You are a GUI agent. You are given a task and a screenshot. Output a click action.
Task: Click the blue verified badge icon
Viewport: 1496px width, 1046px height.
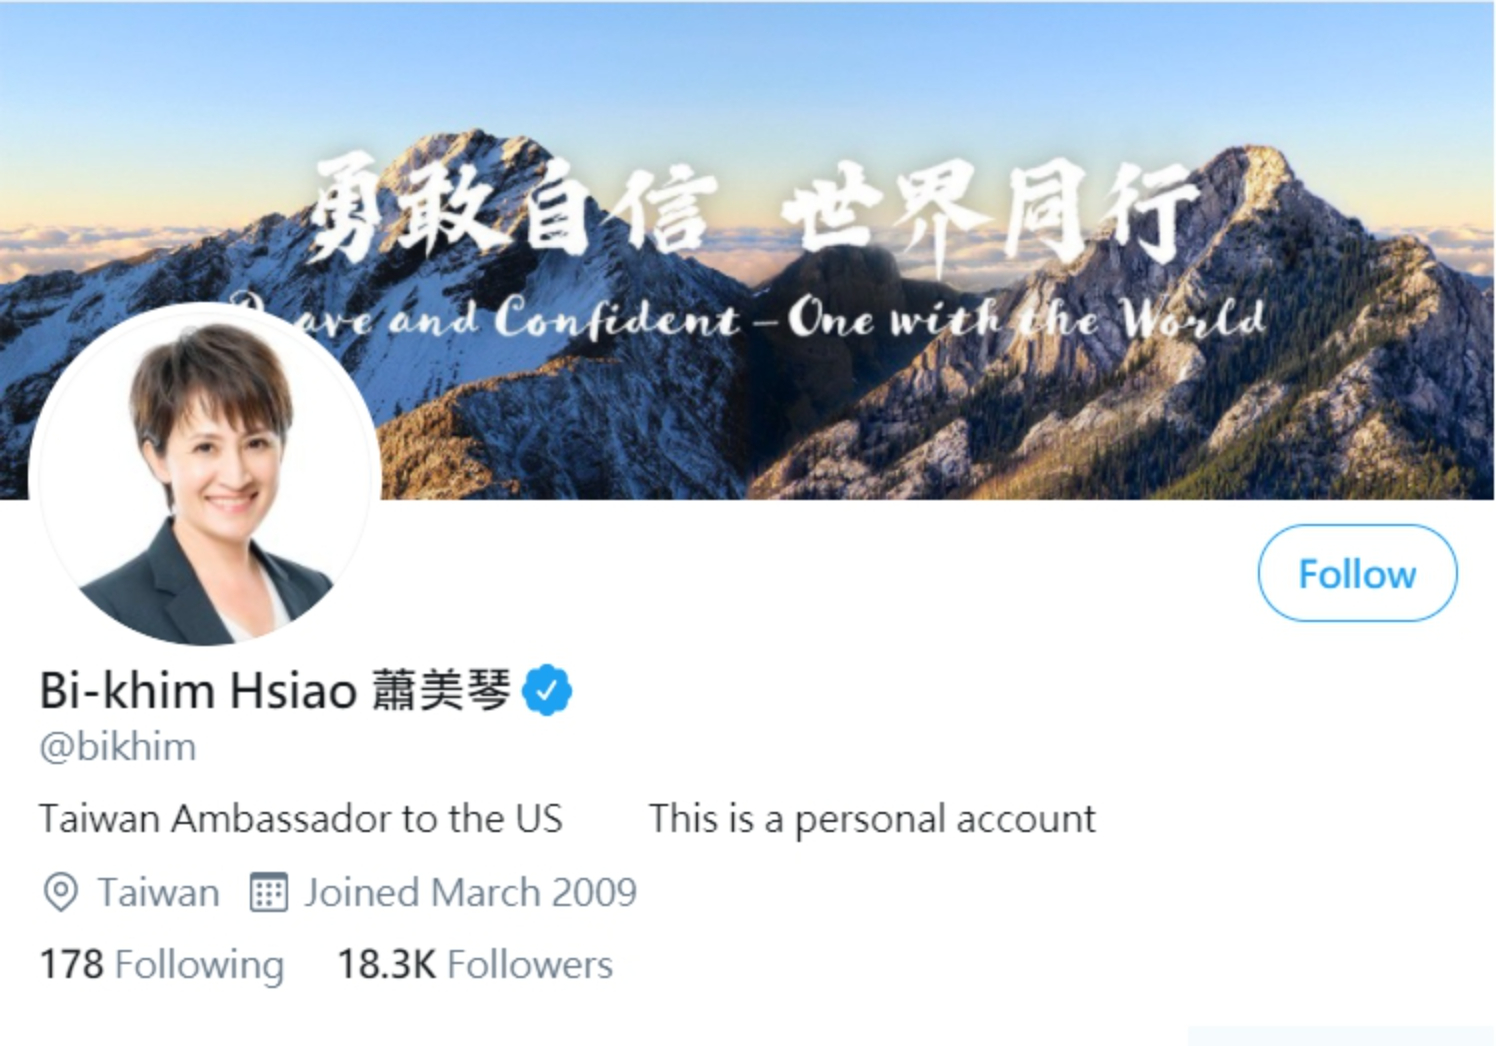coord(547,690)
